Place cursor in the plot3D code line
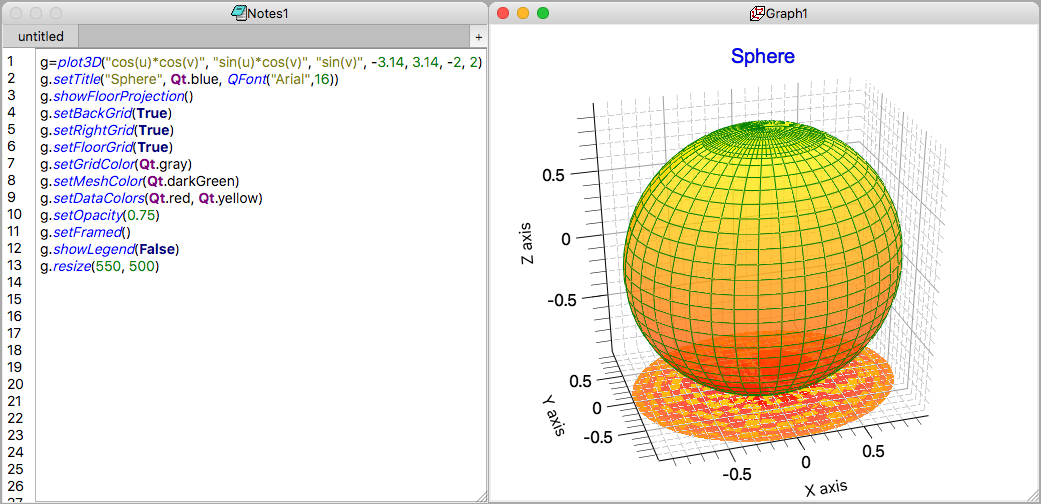 pyautogui.click(x=260, y=62)
